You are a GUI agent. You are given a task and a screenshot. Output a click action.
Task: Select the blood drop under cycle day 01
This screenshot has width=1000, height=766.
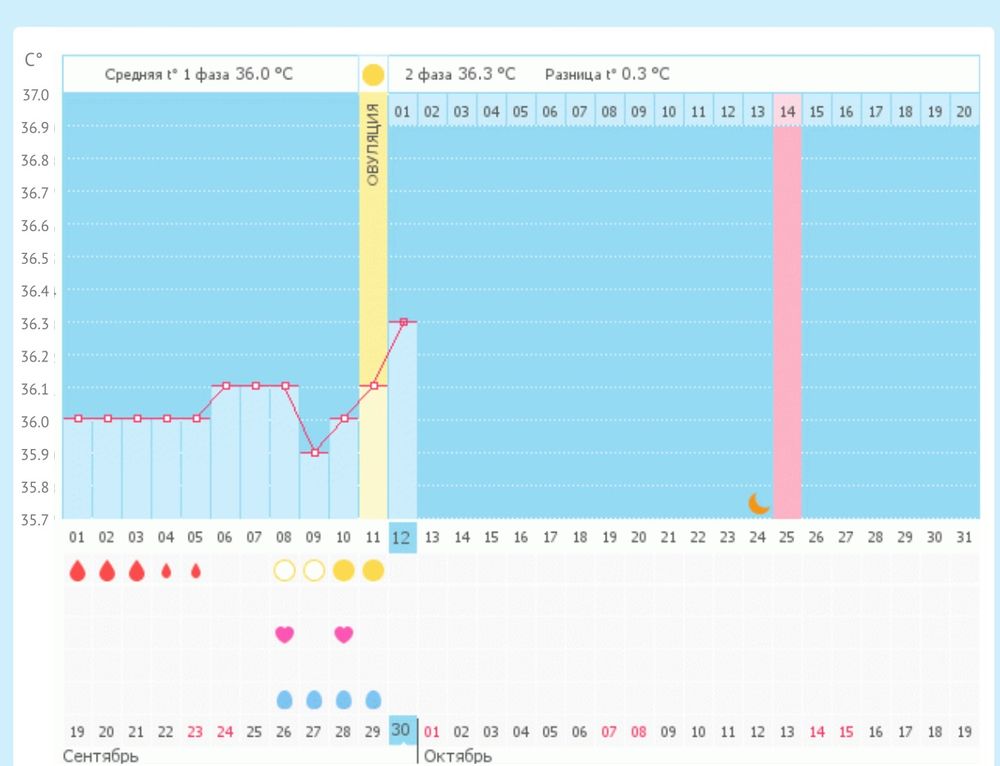pos(77,571)
